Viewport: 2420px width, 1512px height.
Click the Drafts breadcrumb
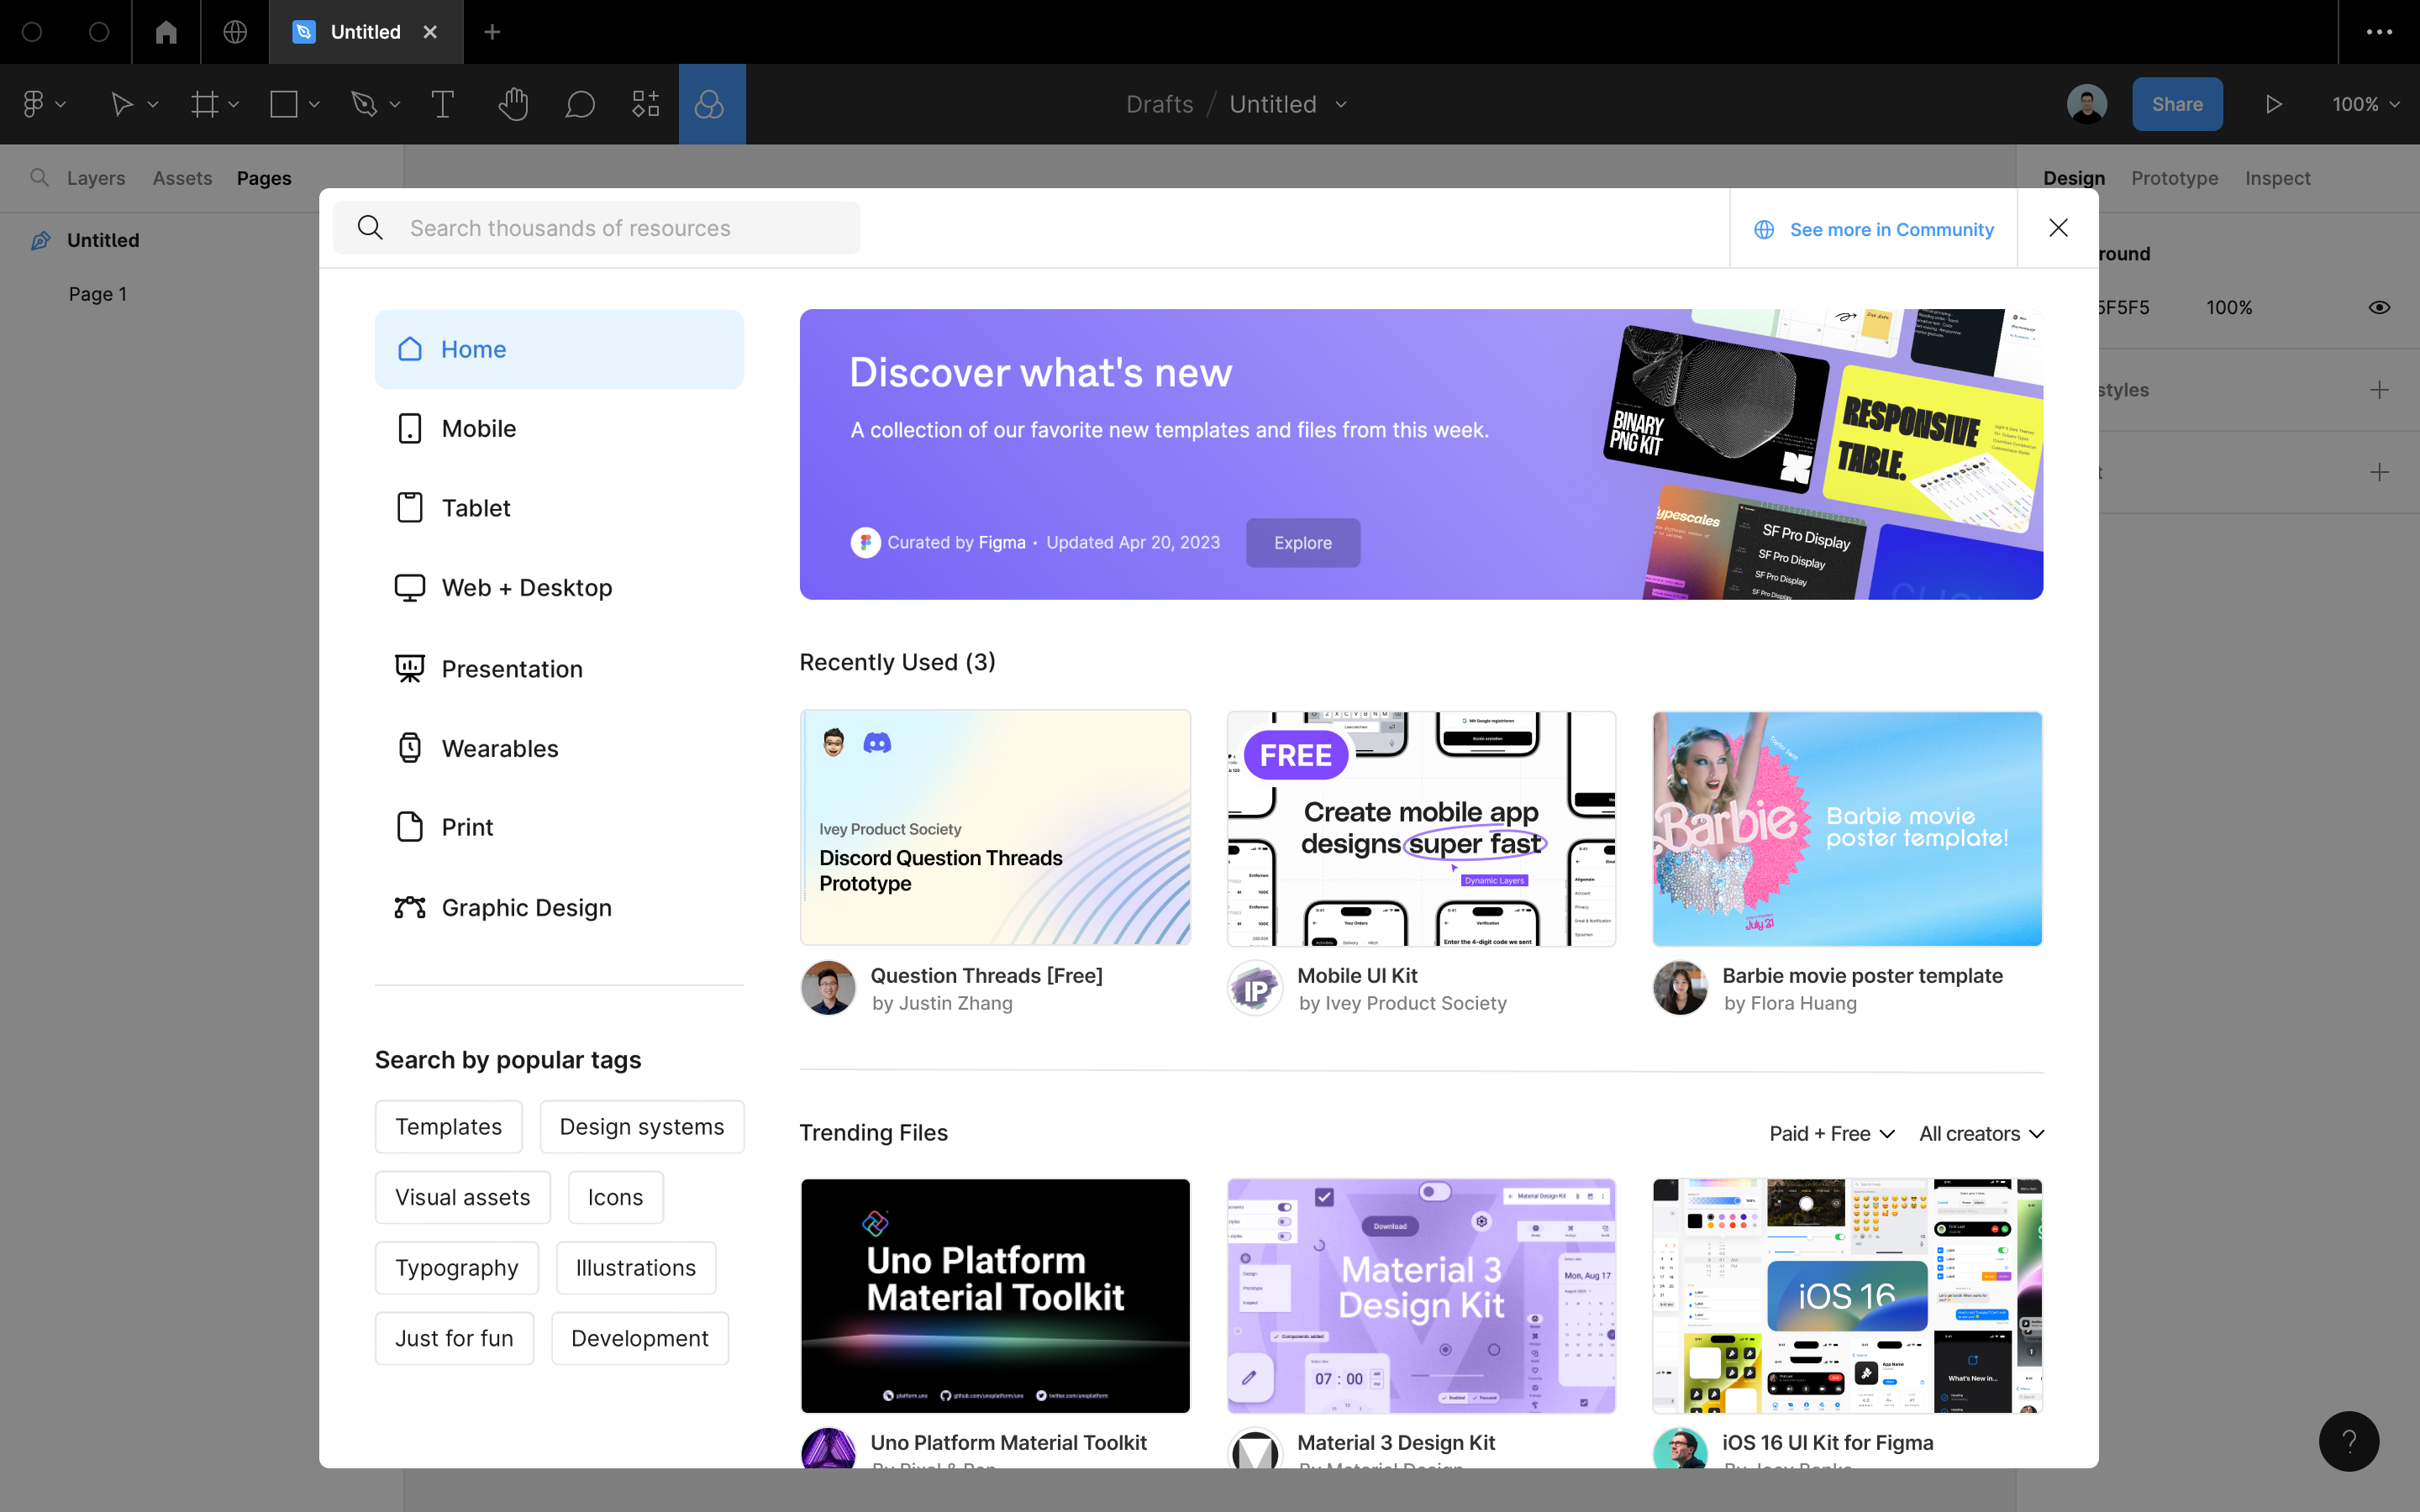(x=1159, y=104)
